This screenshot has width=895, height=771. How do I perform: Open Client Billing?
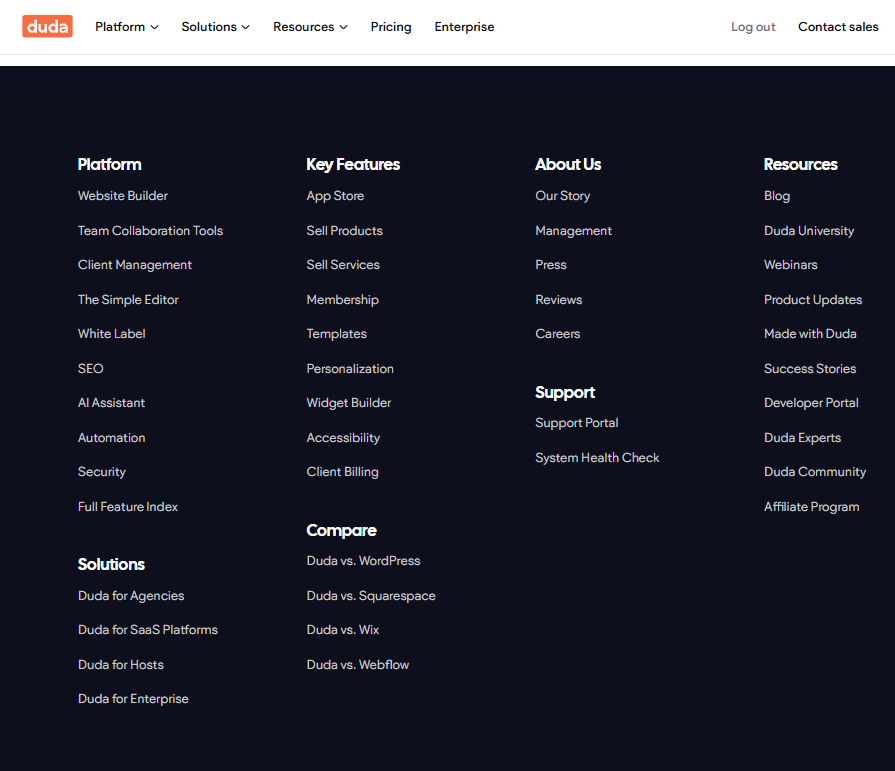pos(342,472)
